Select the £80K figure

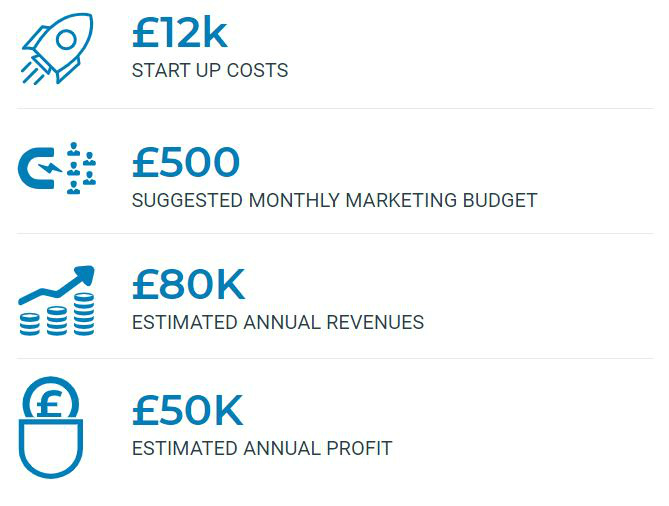[188, 286]
